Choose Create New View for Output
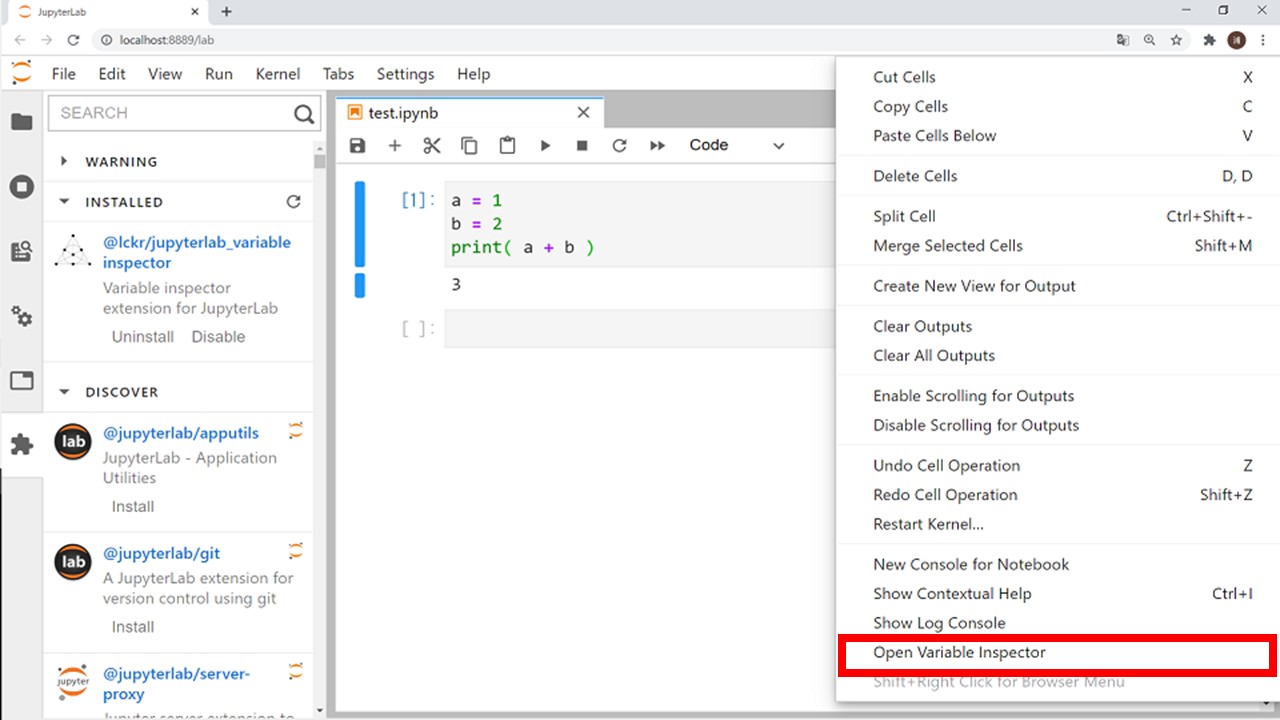This screenshot has width=1280, height=720. pyautogui.click(x=1058, y=286)
